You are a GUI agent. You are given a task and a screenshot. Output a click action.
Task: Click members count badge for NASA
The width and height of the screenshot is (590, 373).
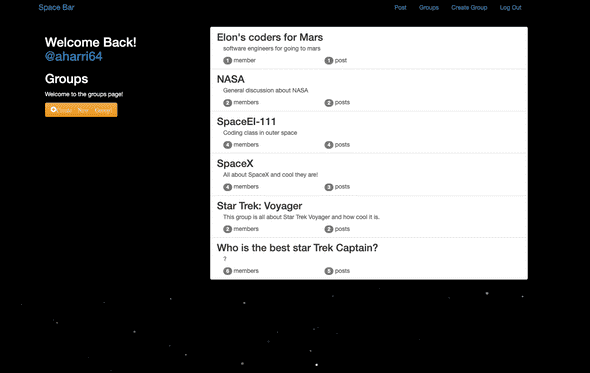(227, 103)
